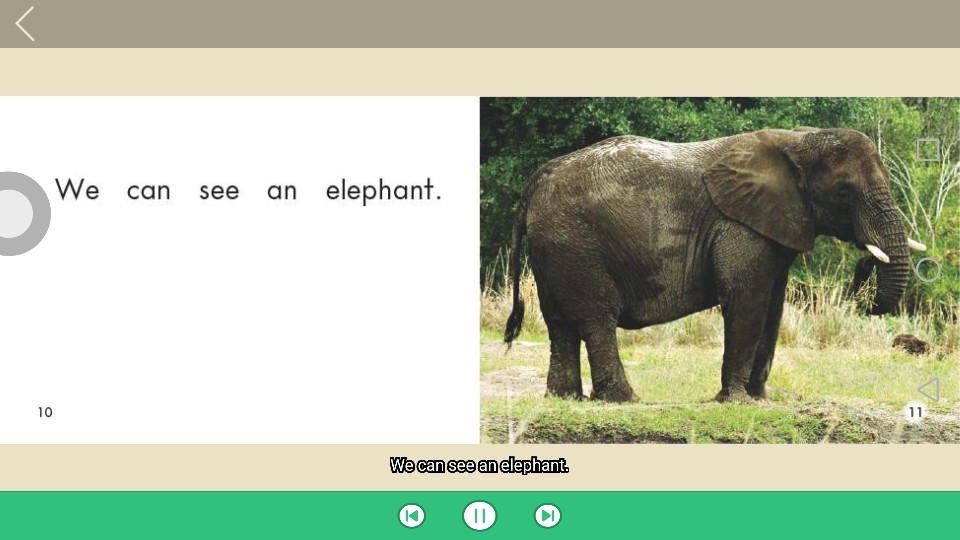Tap the word "see" on the page
Screen dimensions: 960x540
[x=219, y=192]
